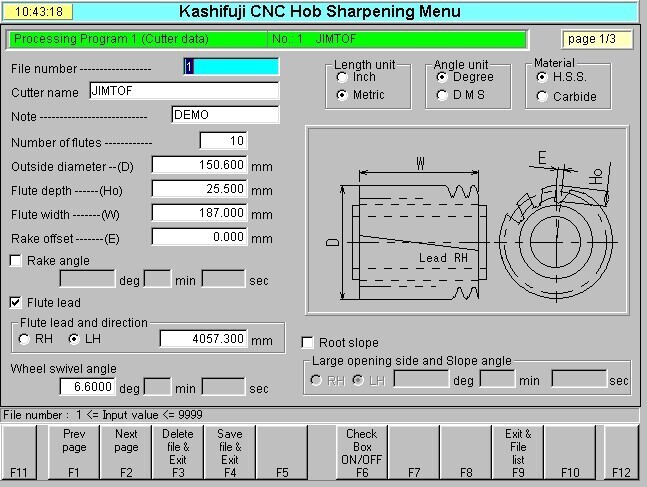Screen dimensions: 647x487
Task: Toggle Check Box ON/OFF F6 button
Action: point(362,452)
